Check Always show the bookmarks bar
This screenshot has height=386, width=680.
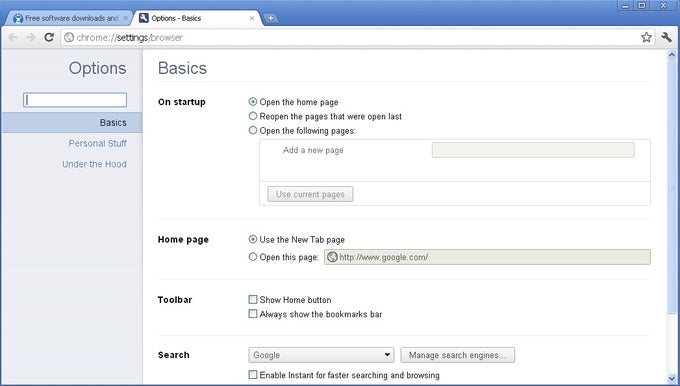tap(253, 314)
